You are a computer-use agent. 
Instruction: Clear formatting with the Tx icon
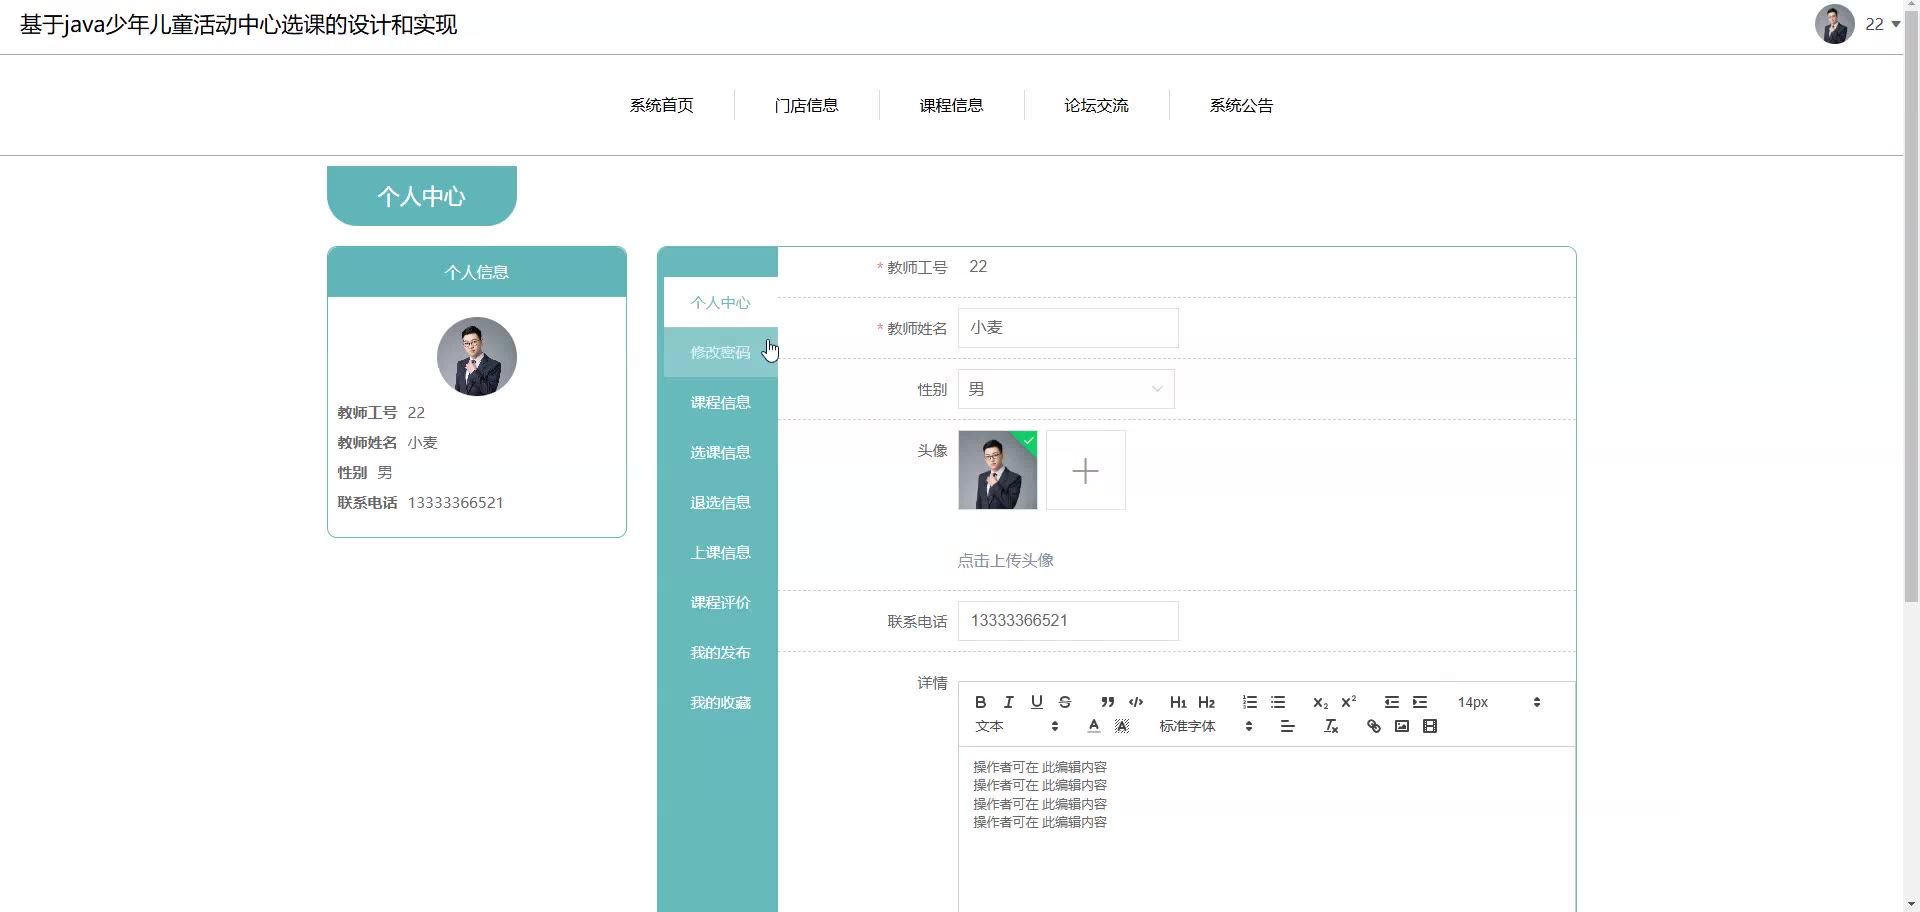coord(1331,727)
